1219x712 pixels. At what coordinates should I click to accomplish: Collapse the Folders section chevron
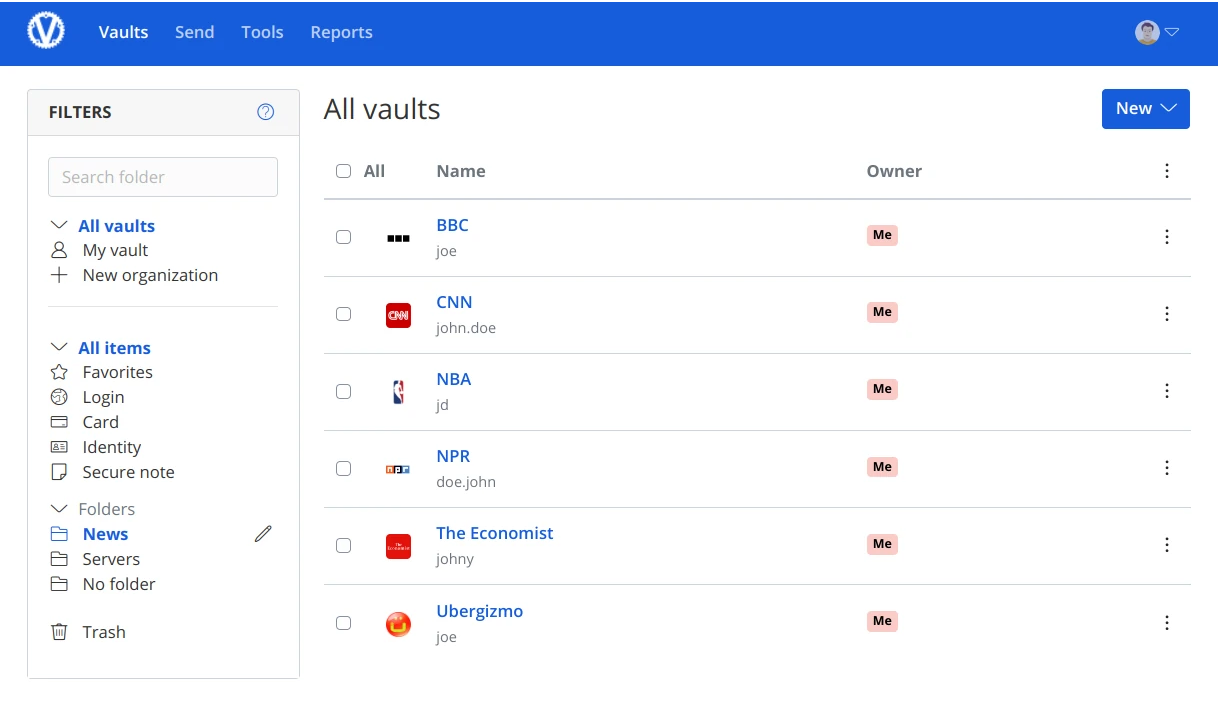click(x=59, y=509)
